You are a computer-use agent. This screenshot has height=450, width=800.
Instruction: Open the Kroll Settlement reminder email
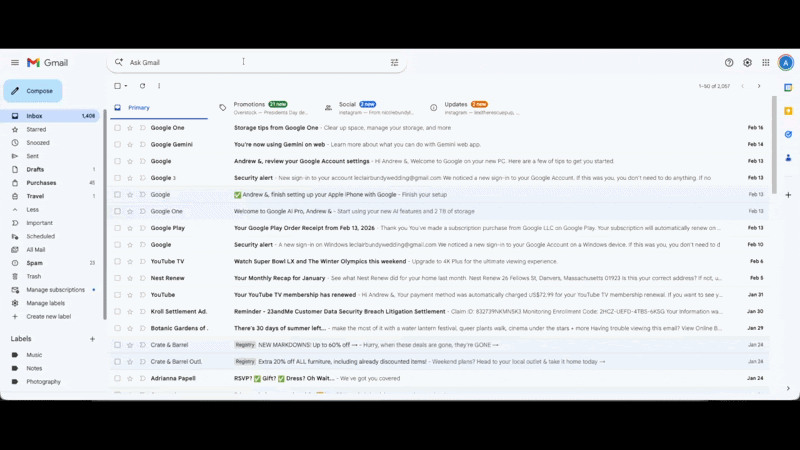(x=439, y=312)
